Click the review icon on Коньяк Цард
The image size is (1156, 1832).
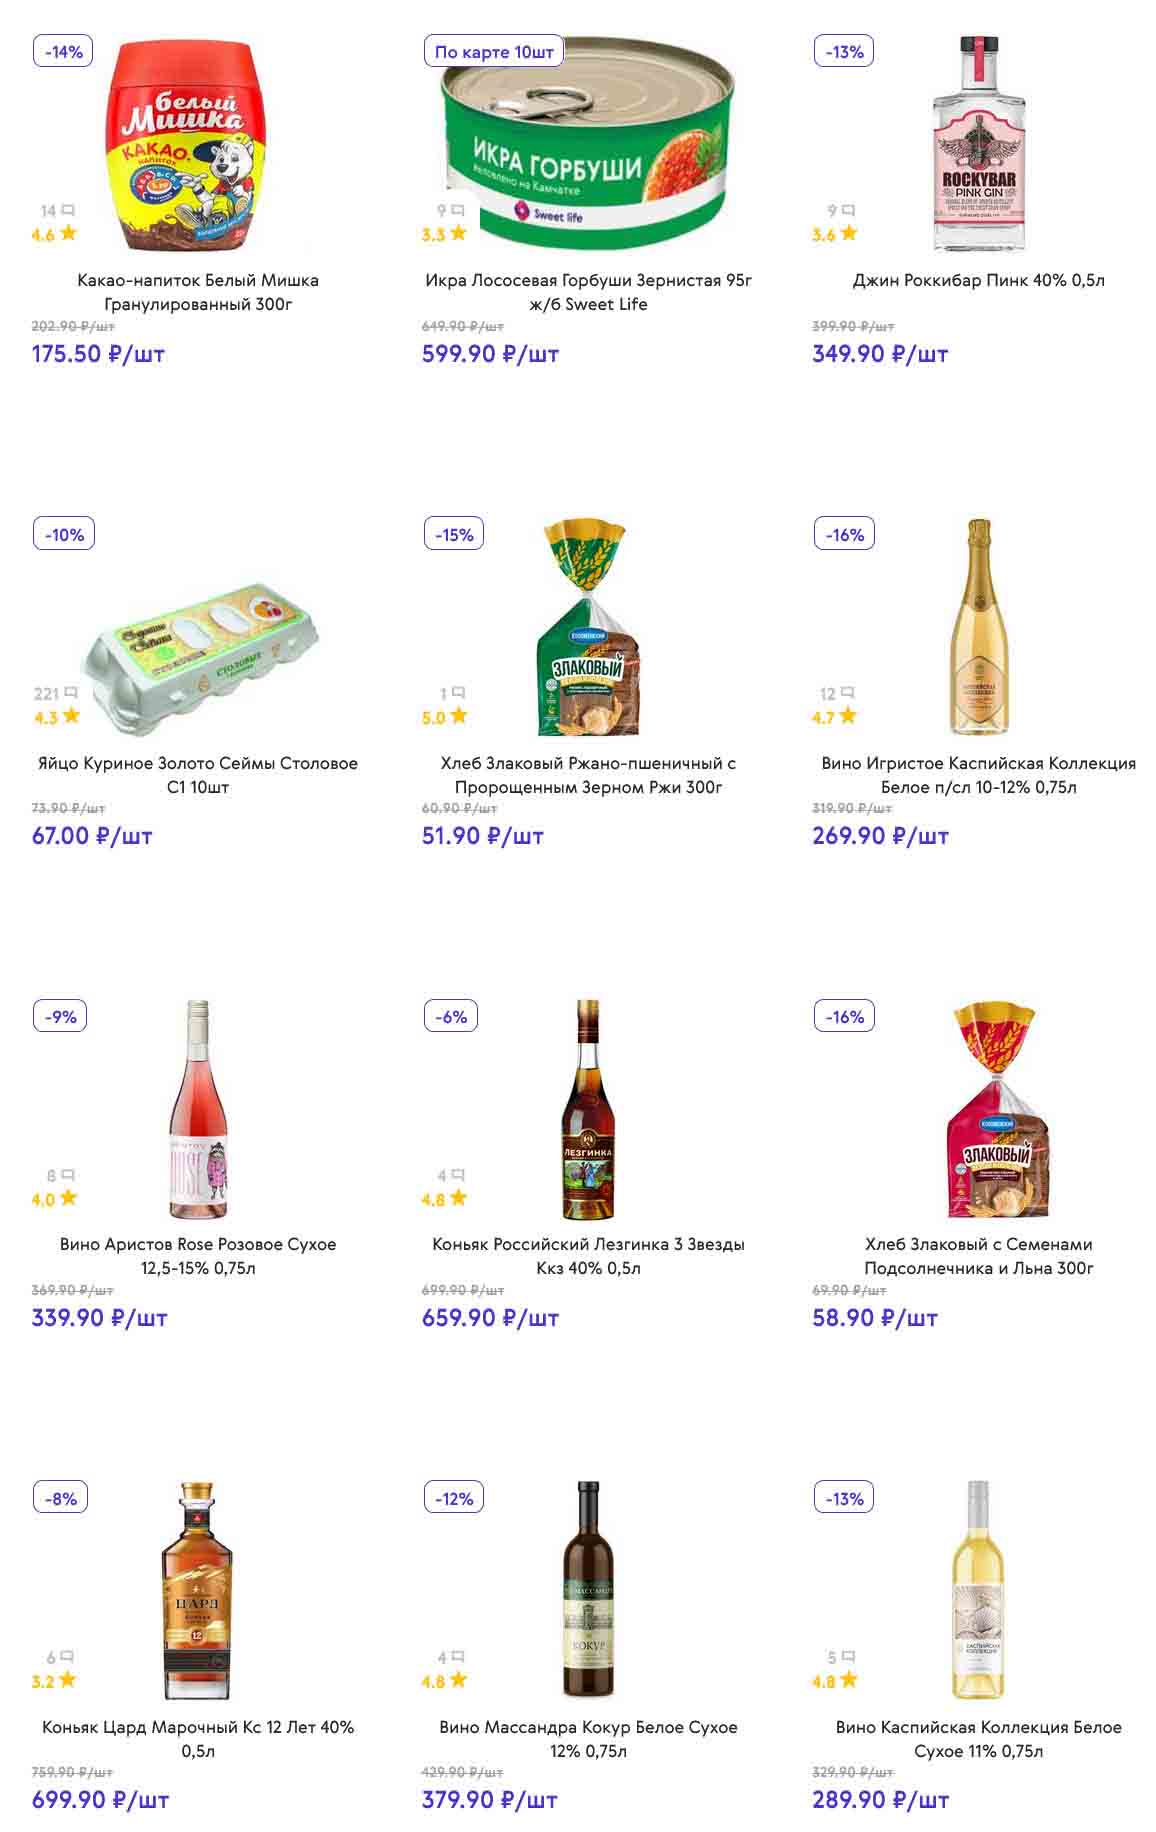click(68, 1658)
